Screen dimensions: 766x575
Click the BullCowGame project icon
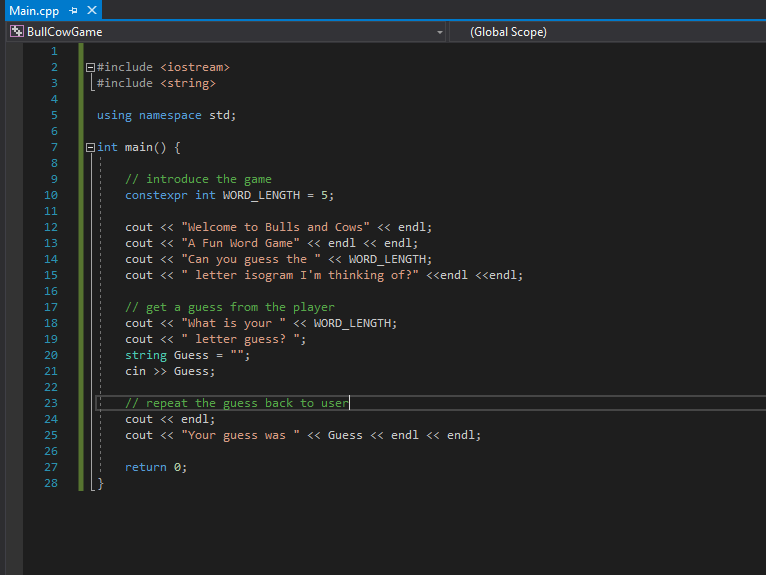pos(17,32)
